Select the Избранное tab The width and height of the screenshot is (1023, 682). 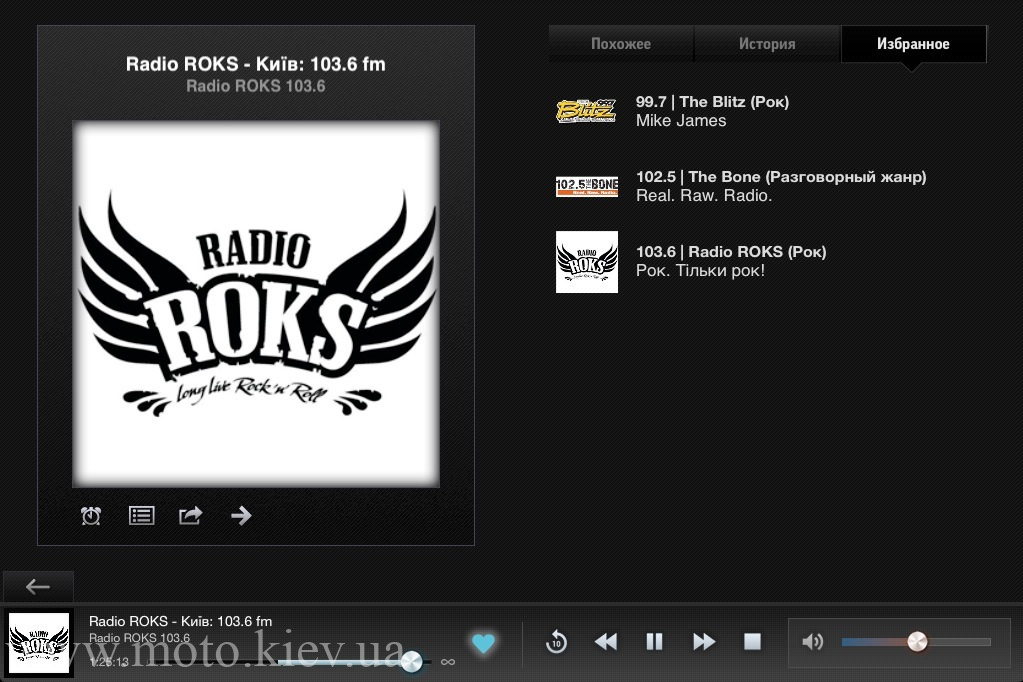(913, 44)
